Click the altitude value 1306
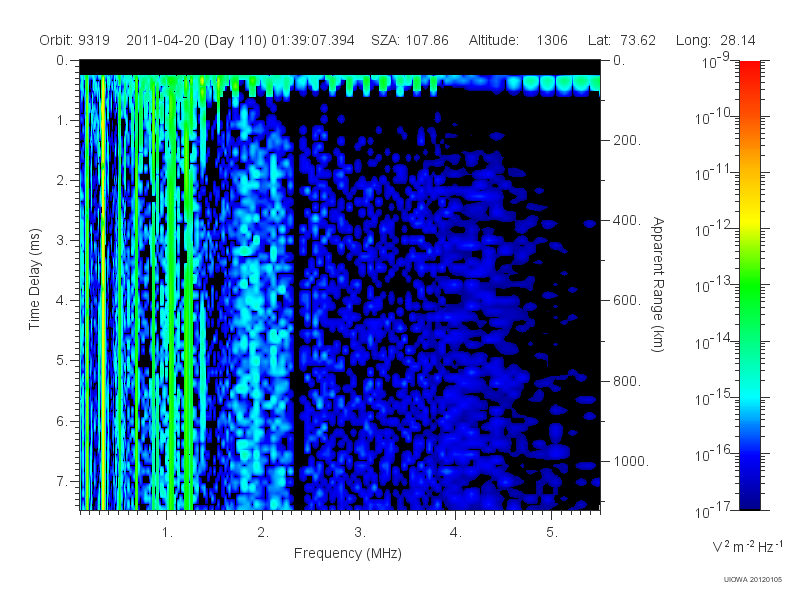 click(552, 40)
